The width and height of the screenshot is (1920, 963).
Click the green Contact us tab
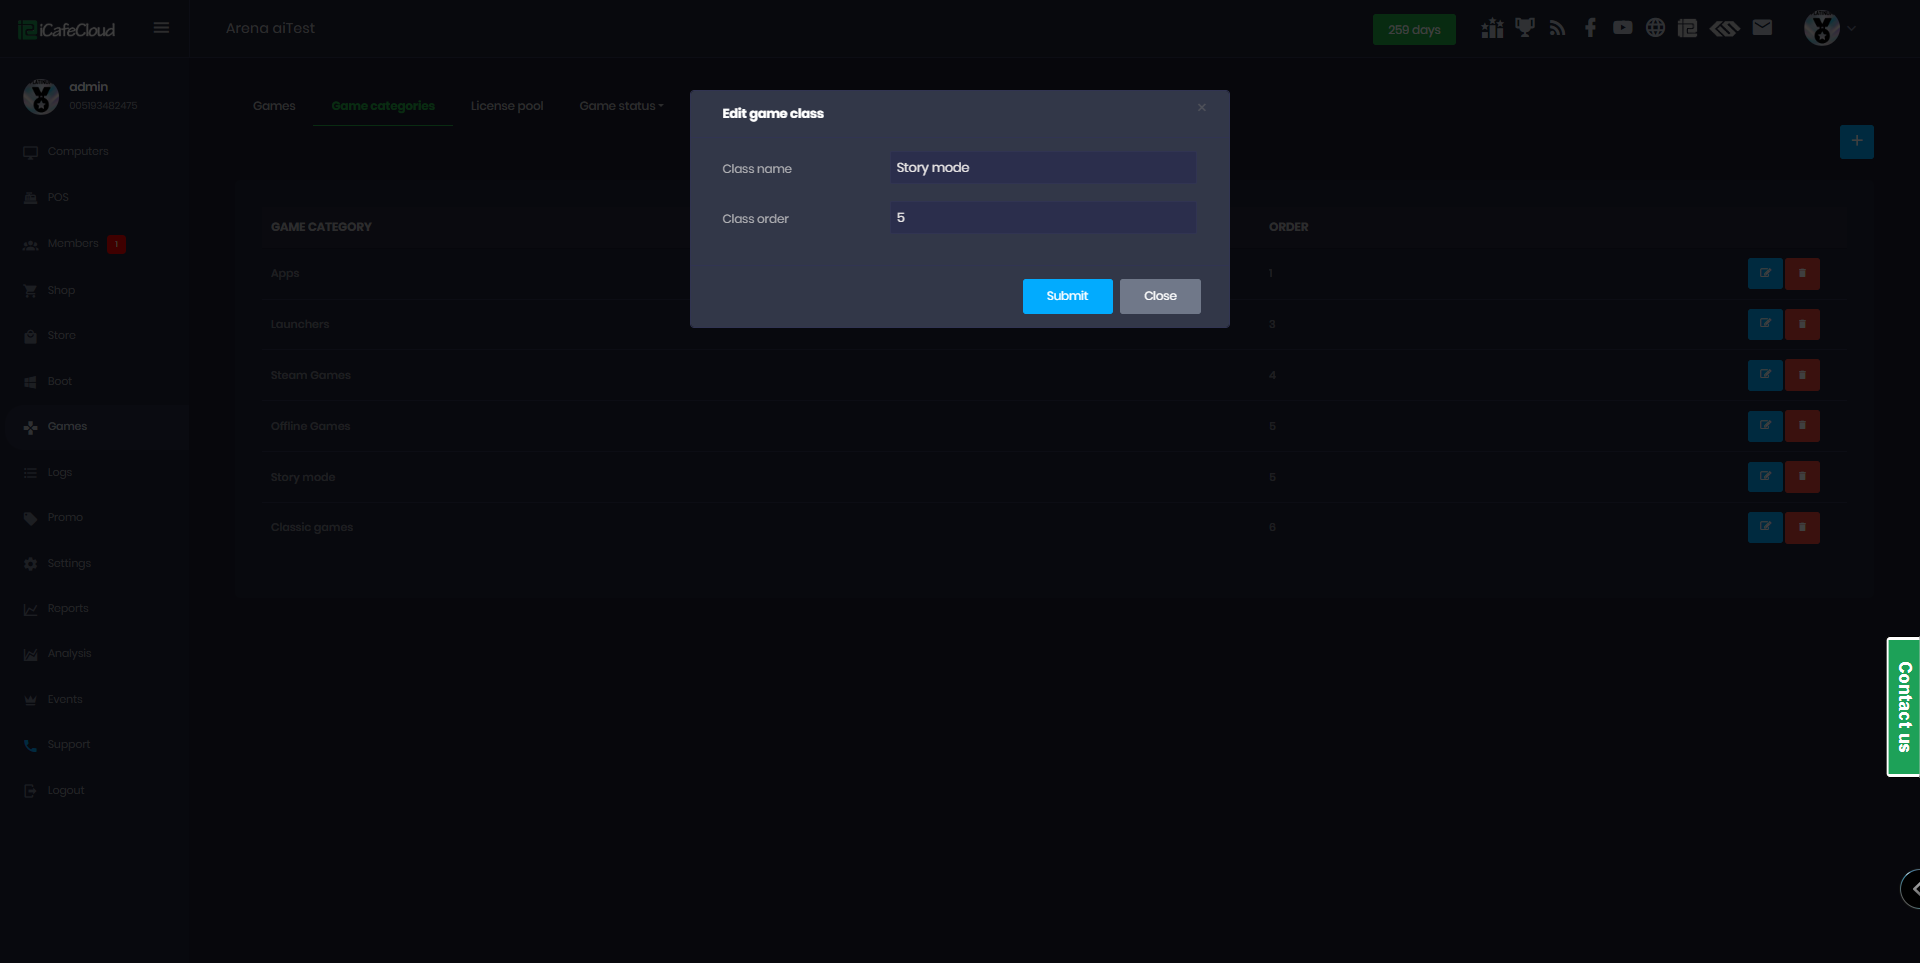[1903, 707]
